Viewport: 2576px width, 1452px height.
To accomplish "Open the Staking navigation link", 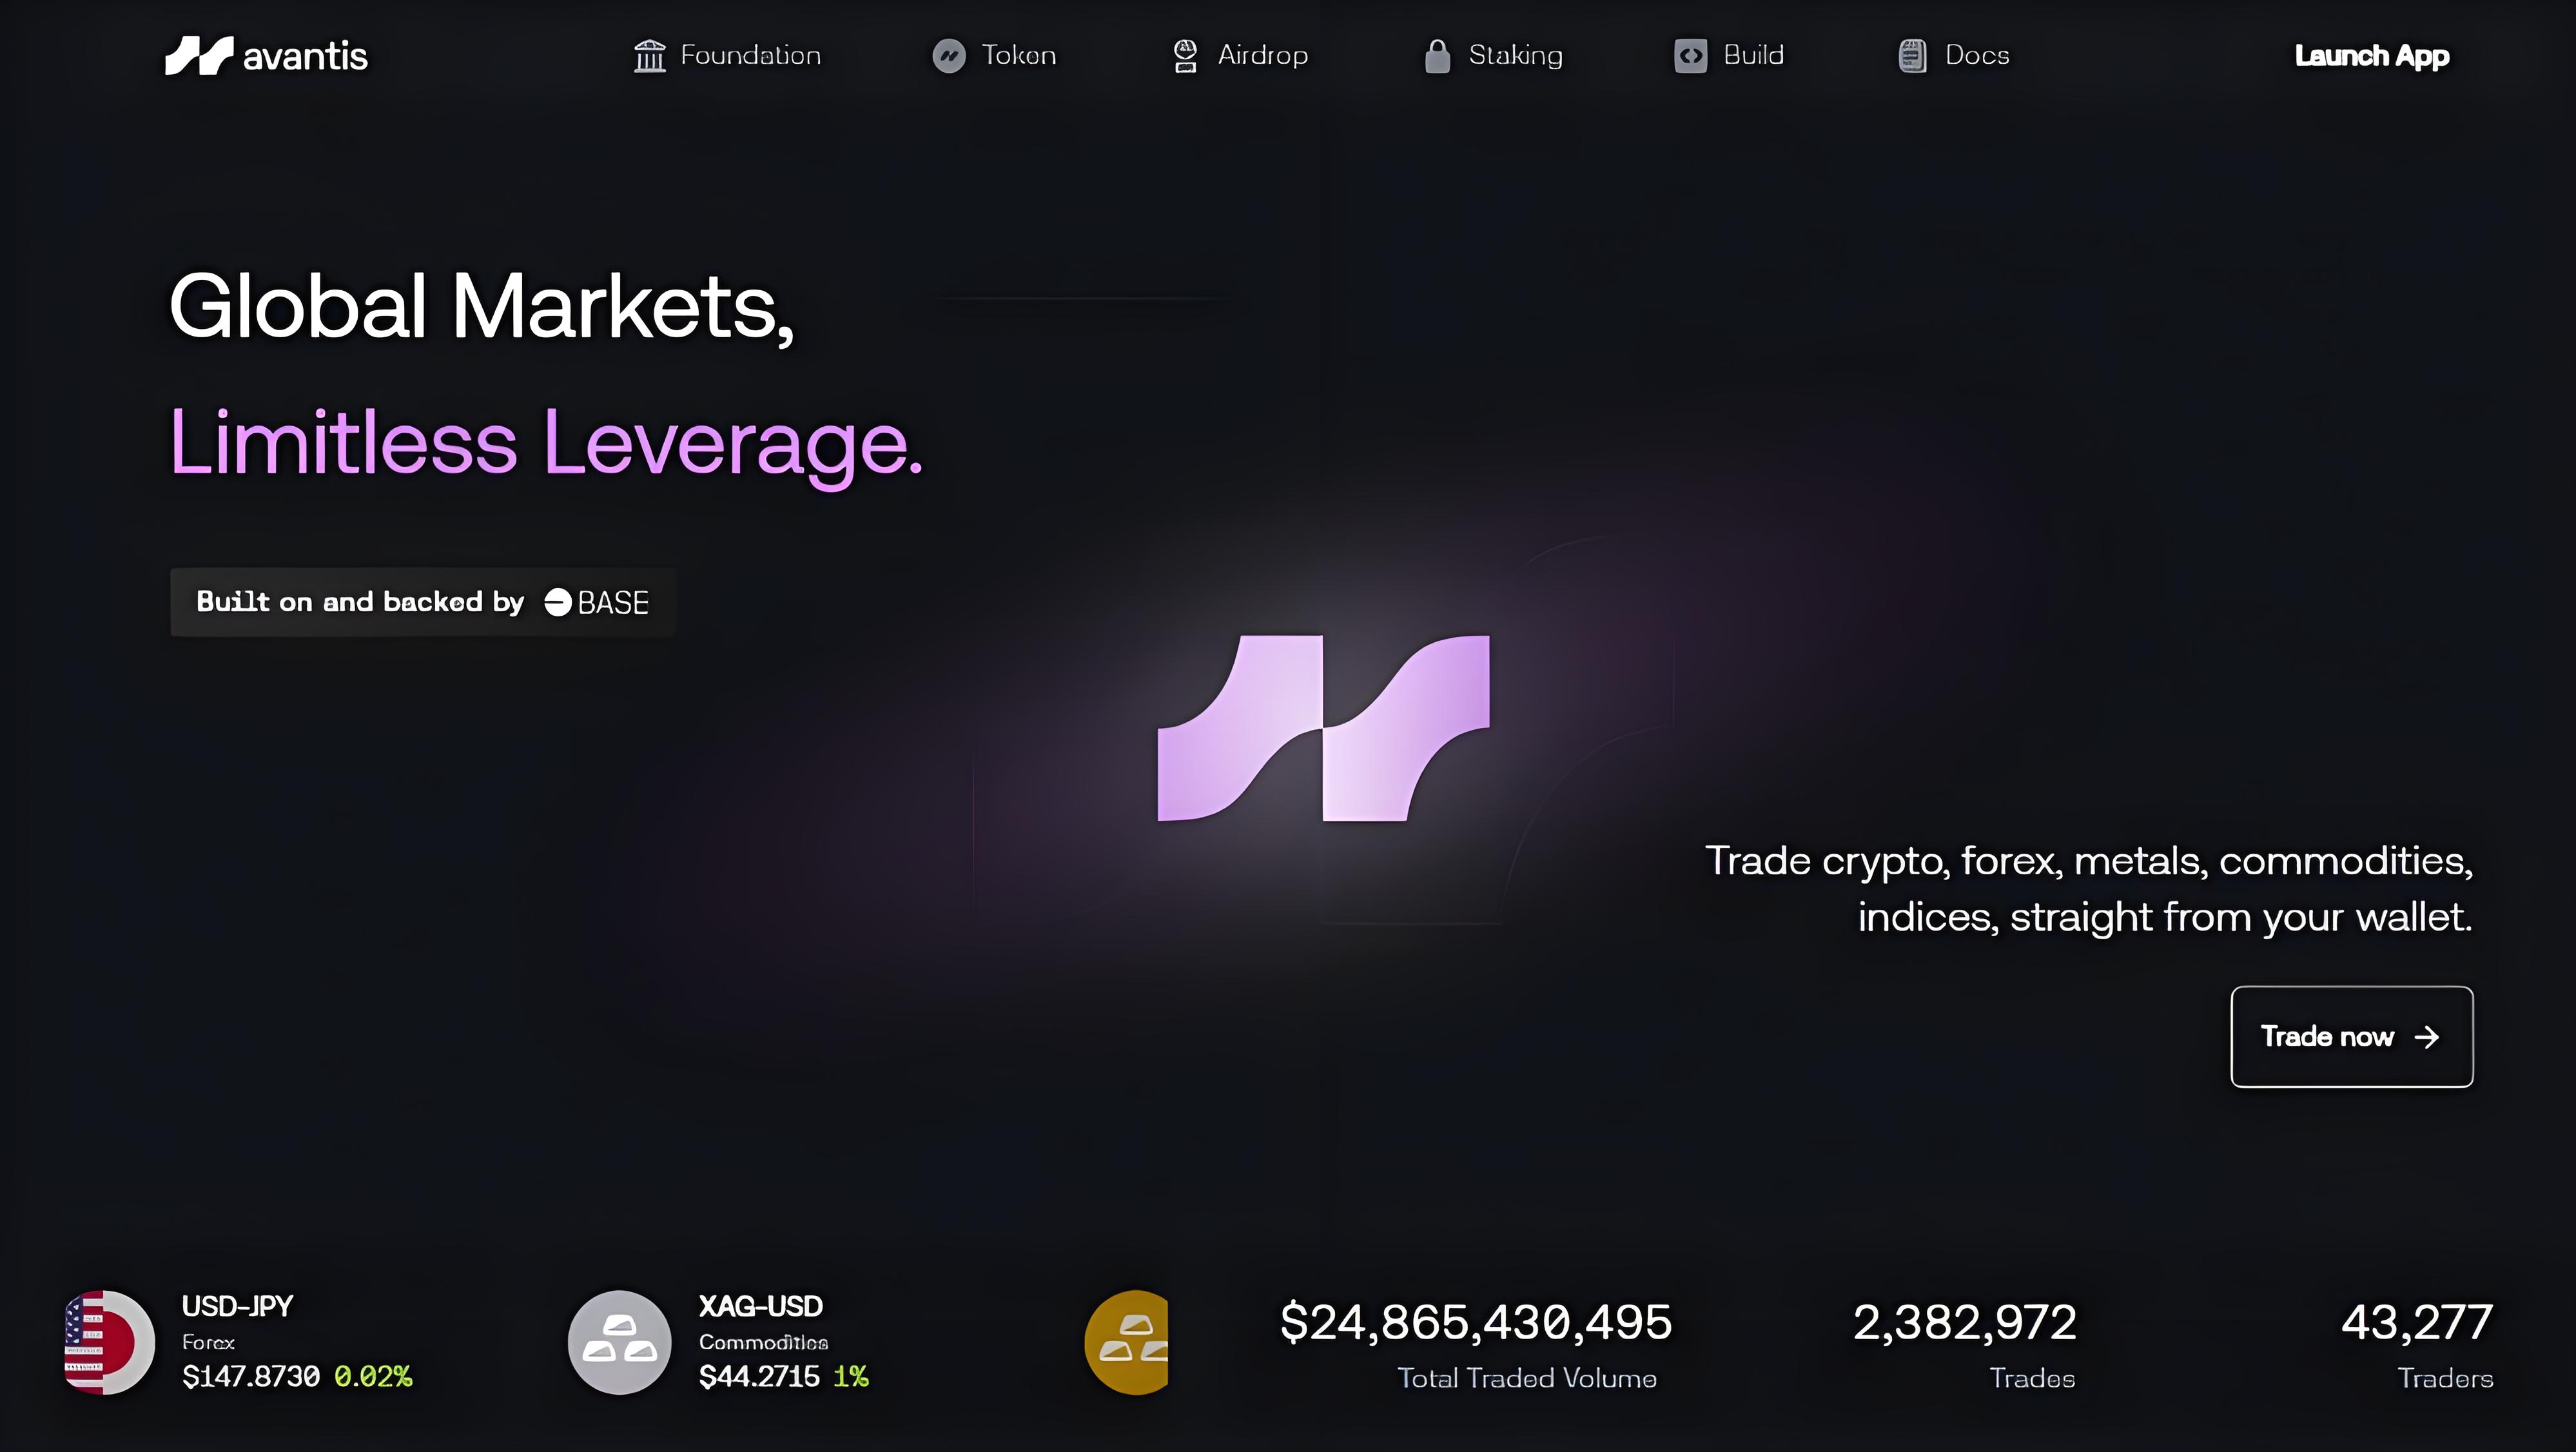I will (x=1515, y=56).
